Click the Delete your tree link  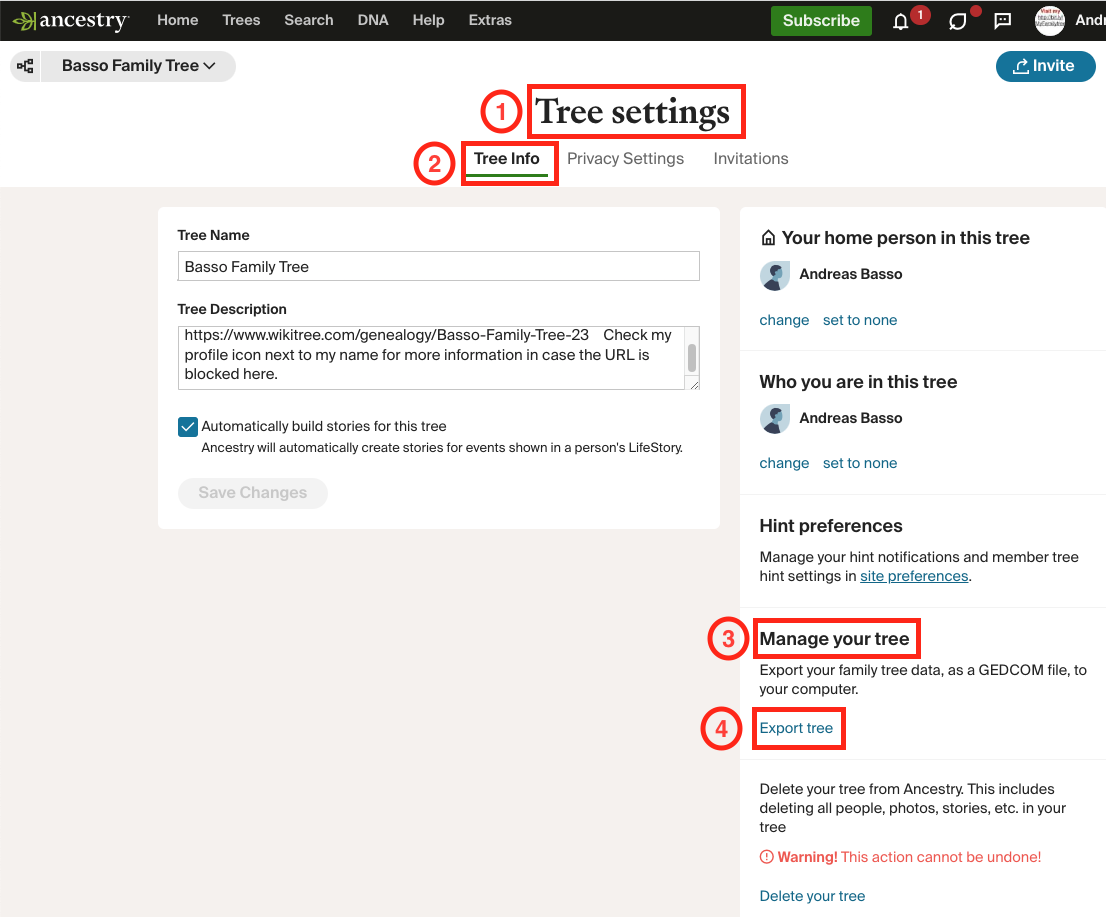tap(812, 896)
